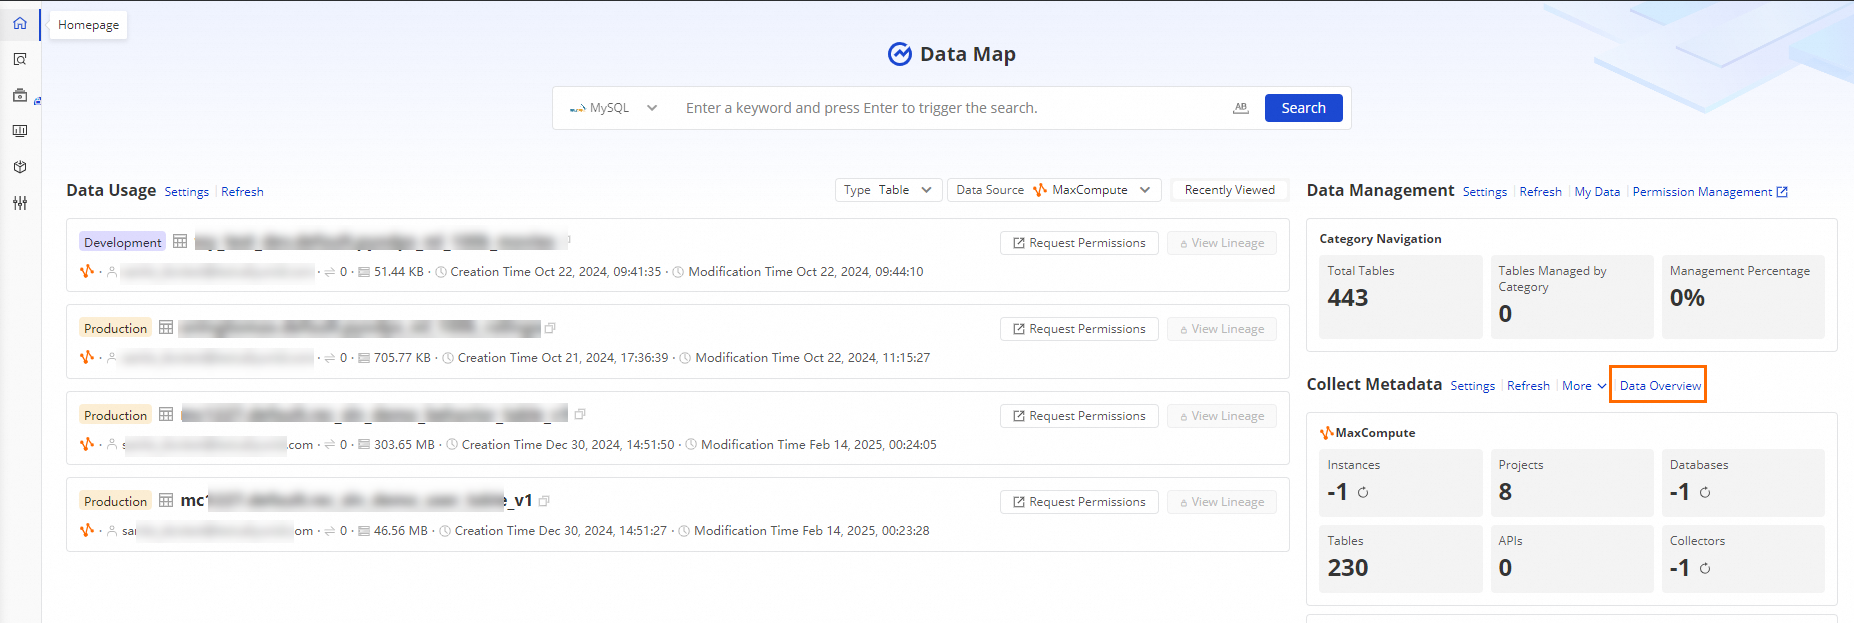
Task: Click the blue Search button
Action: click(x=1303, y=108)
